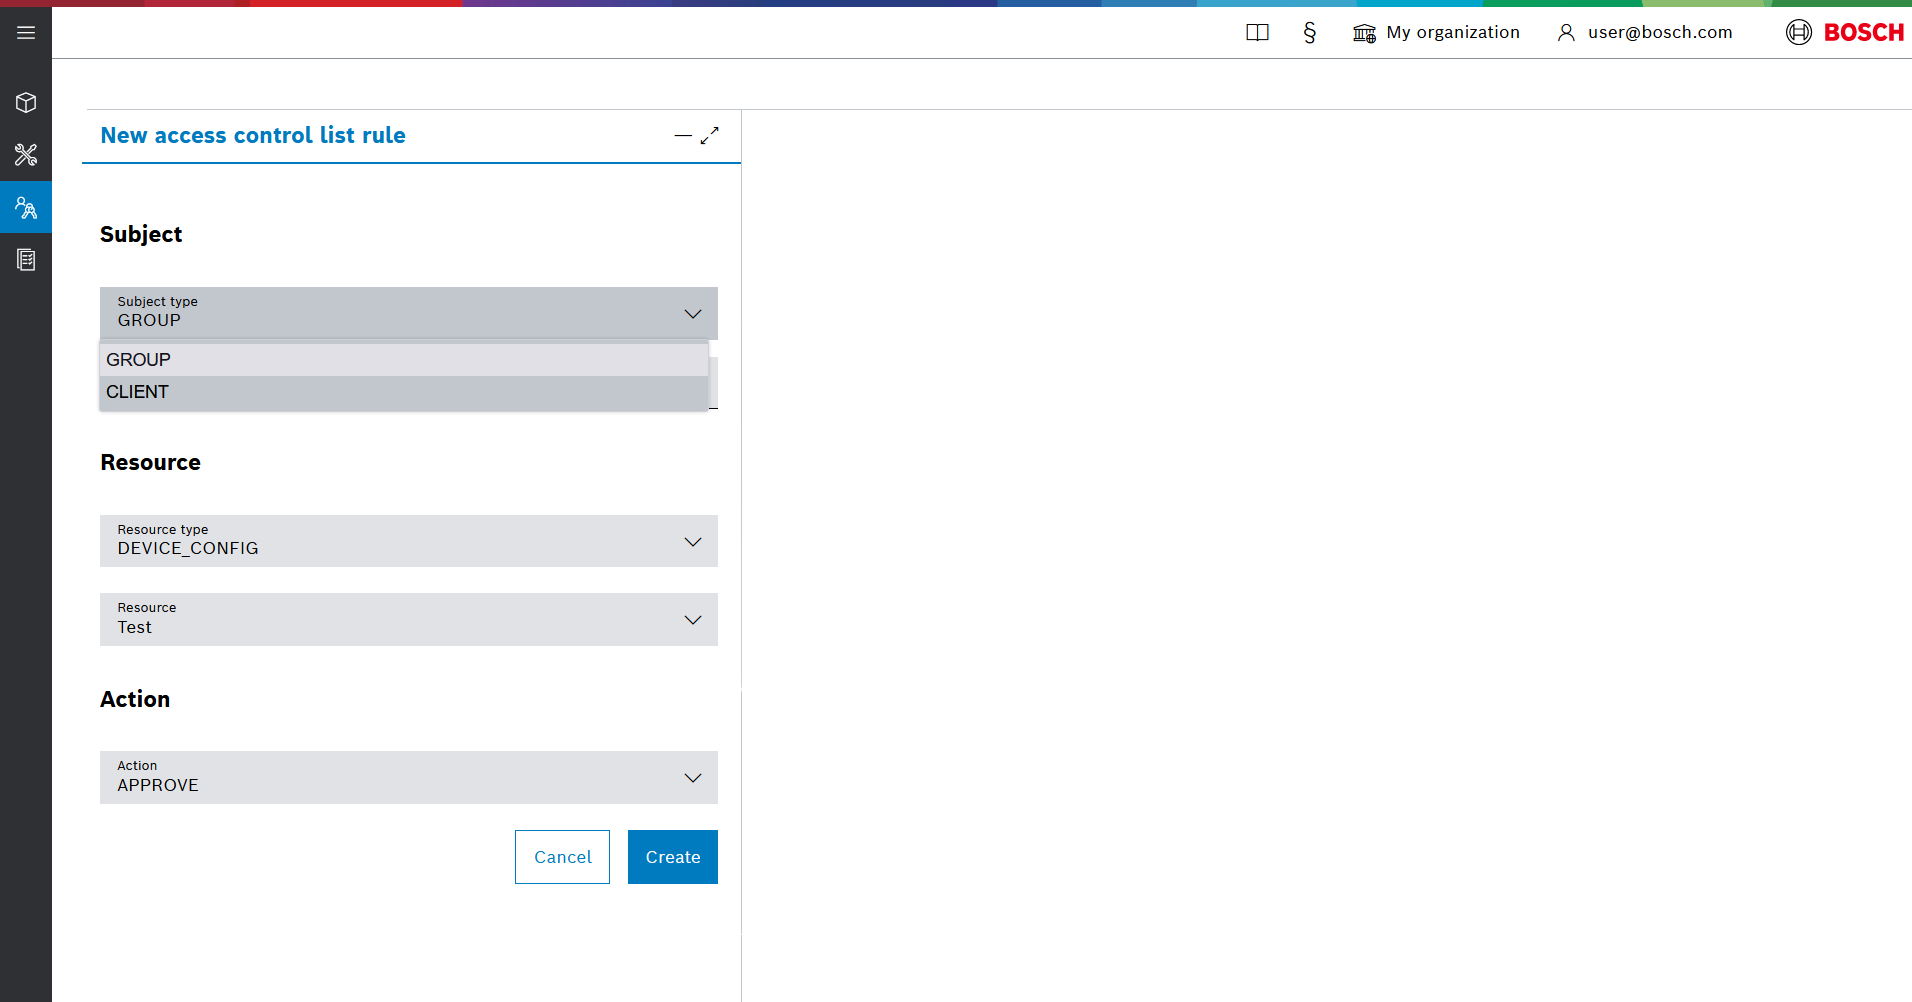The image size is (1912, 1002).
Task: Minimize the New access control list rule panel
Action: tap(683, 136)
